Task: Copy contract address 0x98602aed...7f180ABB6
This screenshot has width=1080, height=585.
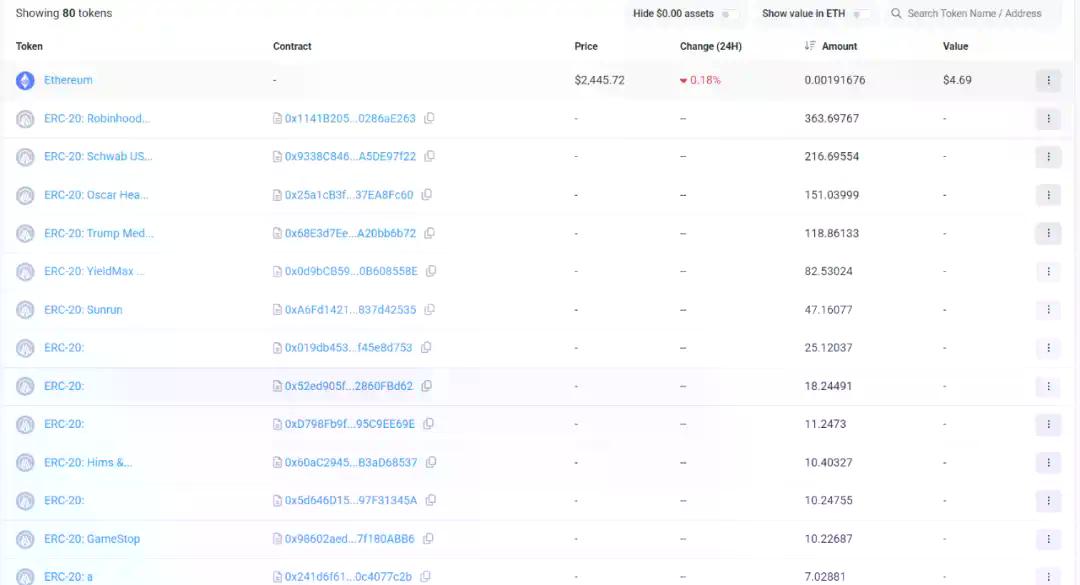Action: tap(428, 539)
